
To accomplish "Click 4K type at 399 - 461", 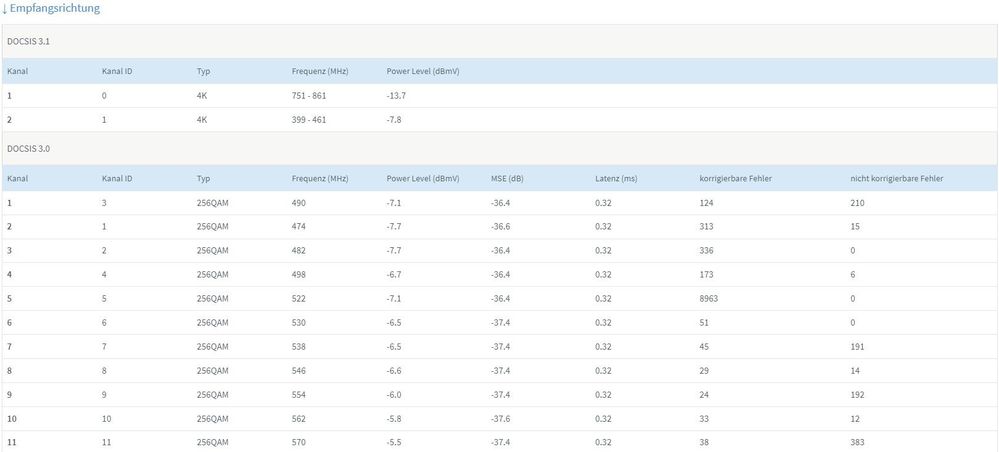I will pos(202,119).
